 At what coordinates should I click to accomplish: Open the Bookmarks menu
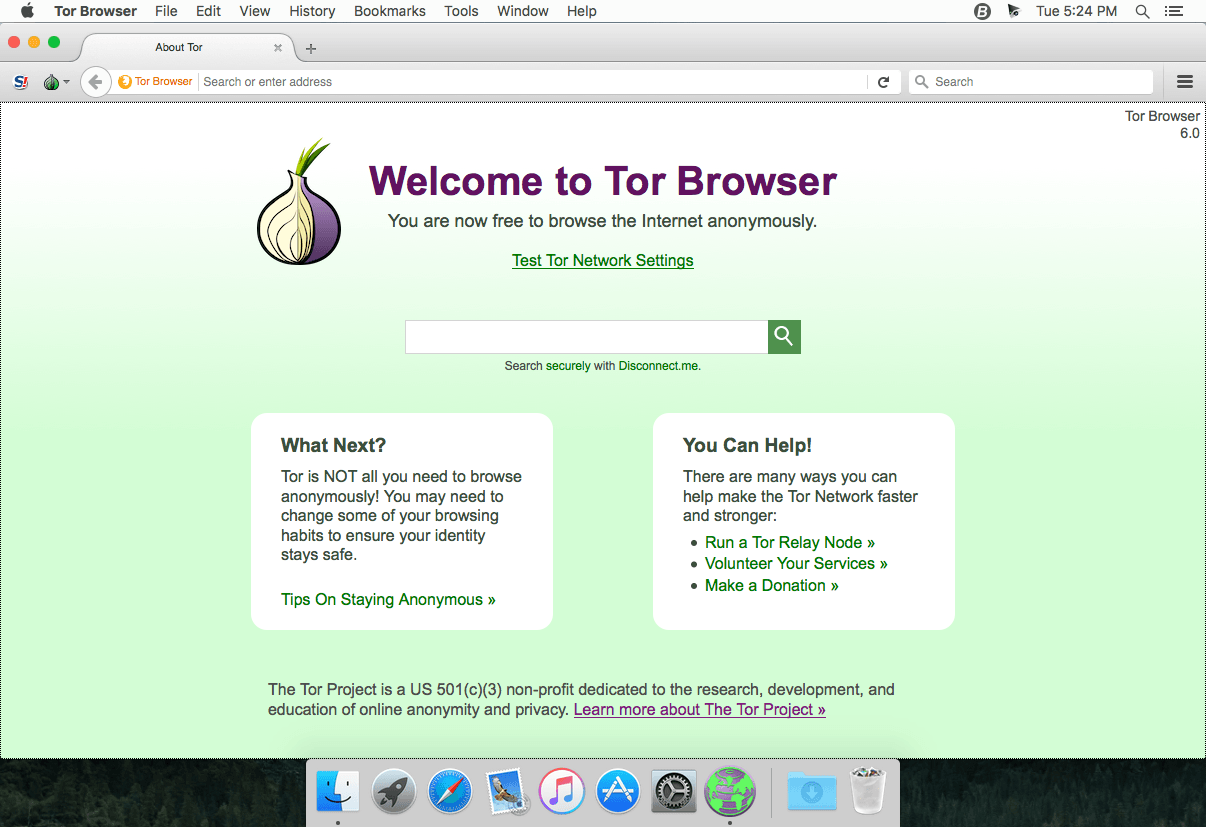click(x=390, y=11)
